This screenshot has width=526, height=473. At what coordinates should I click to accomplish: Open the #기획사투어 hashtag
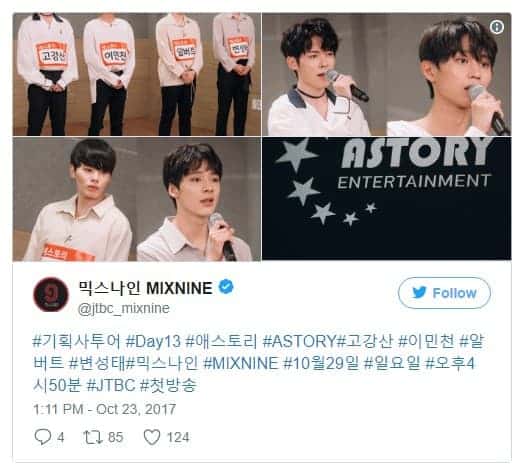(76, 341)
